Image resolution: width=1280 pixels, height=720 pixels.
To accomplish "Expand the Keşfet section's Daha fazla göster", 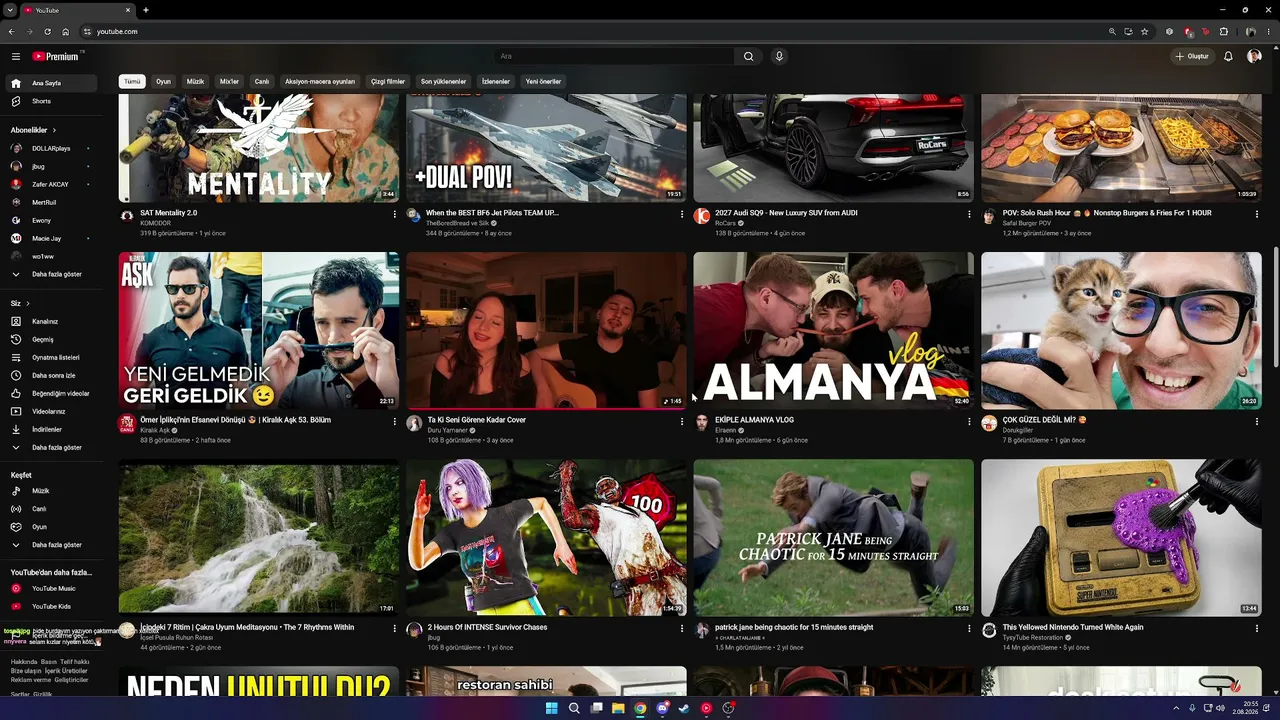I will pos(54,545).
